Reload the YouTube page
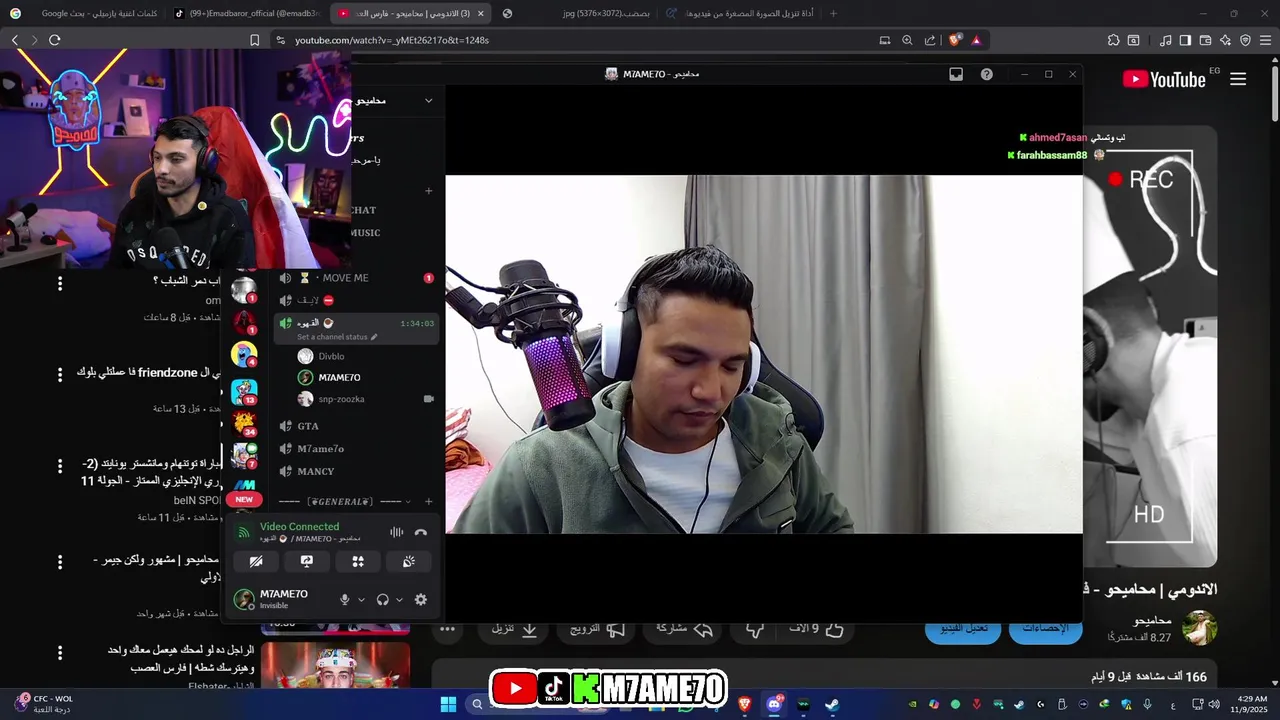 point(54,40)
